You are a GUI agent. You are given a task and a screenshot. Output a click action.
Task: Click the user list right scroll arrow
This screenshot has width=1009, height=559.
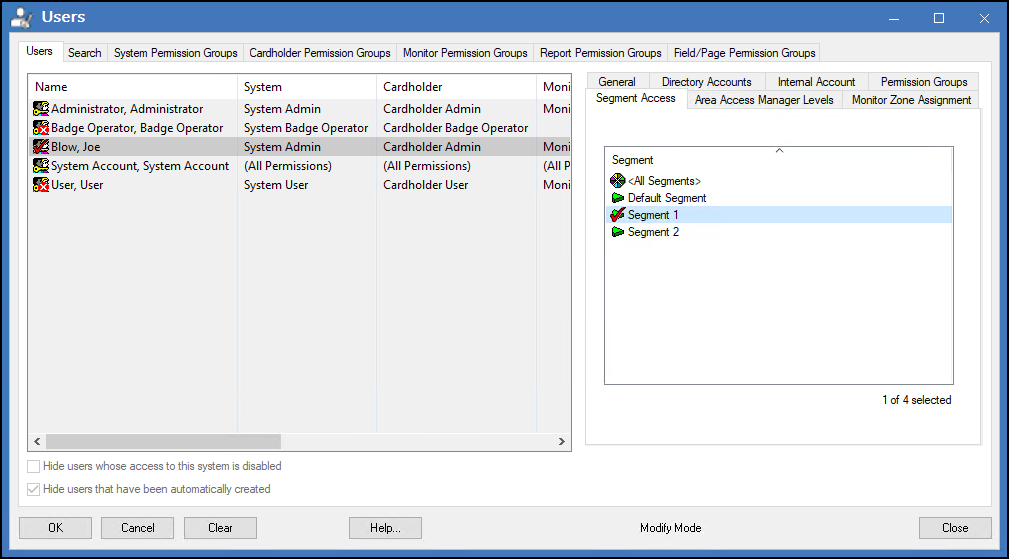point(562,441)
